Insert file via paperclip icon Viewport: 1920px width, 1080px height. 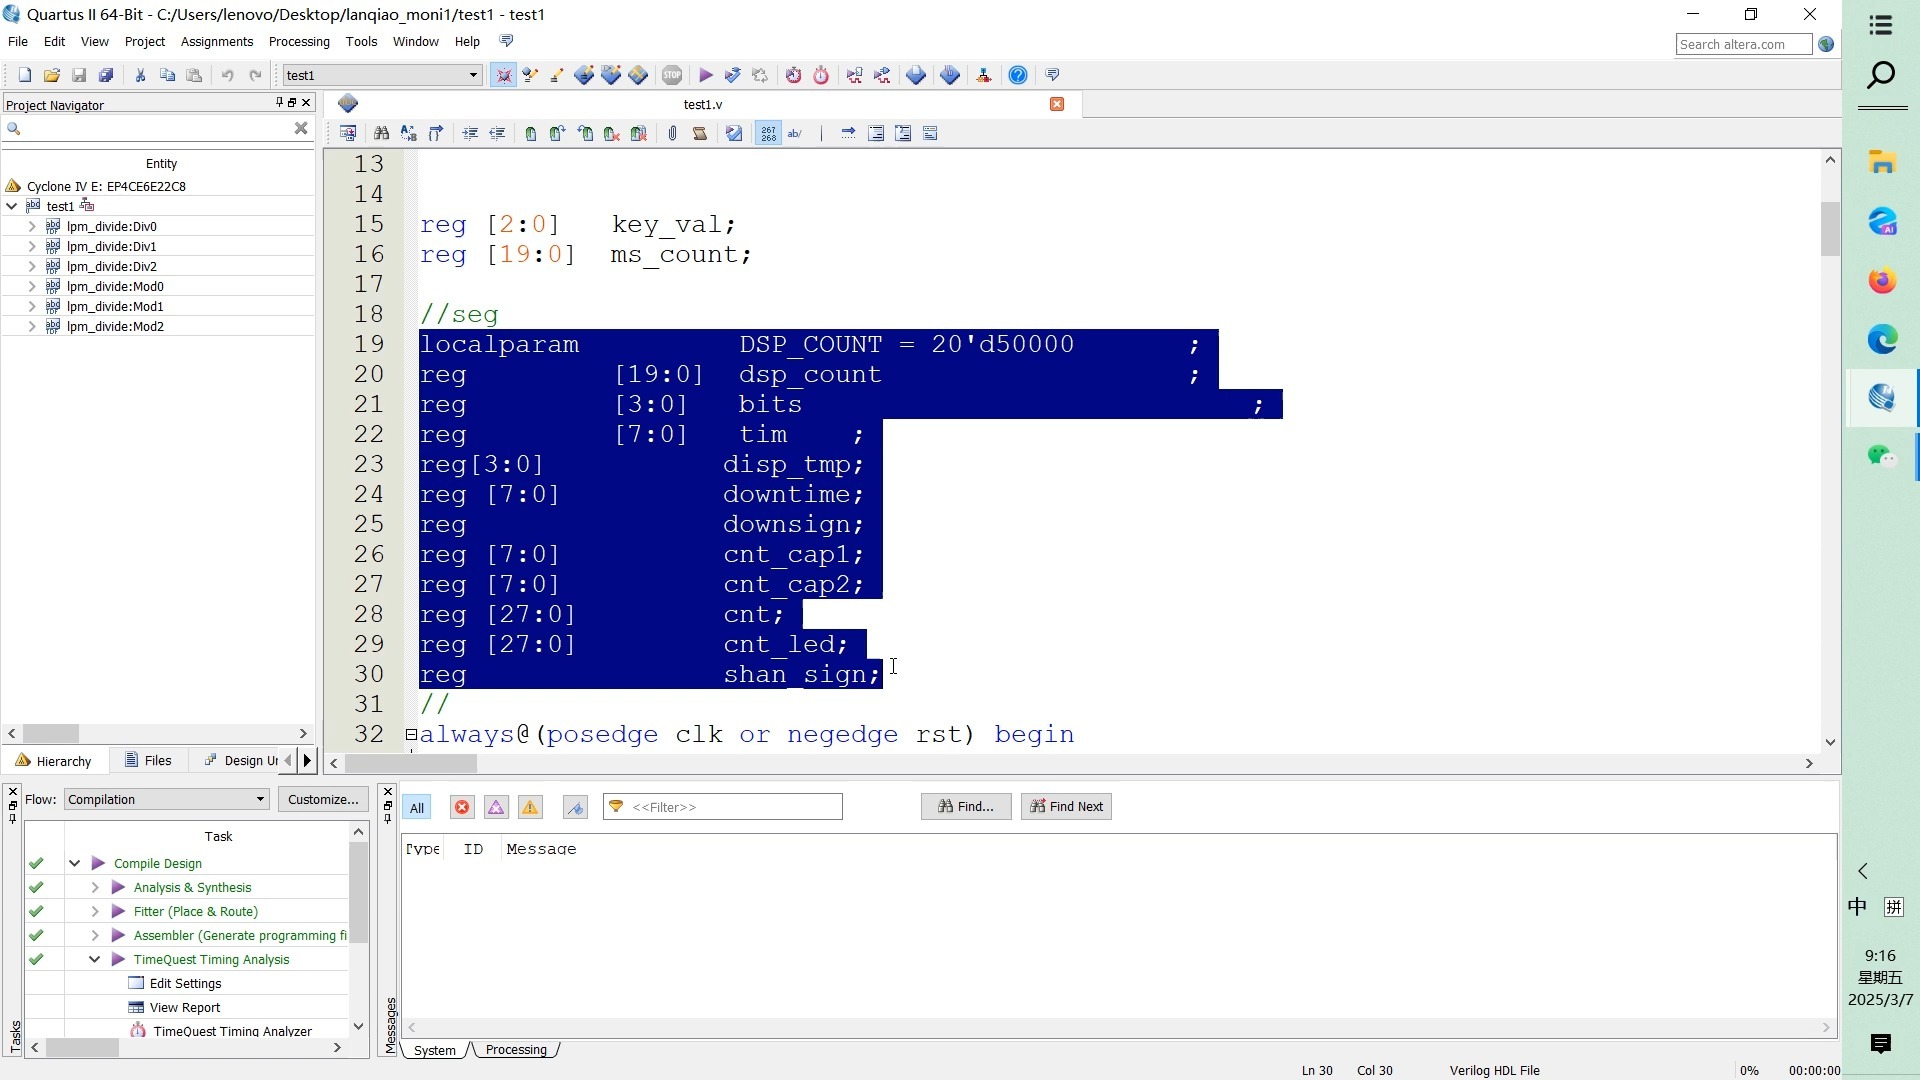672,133
